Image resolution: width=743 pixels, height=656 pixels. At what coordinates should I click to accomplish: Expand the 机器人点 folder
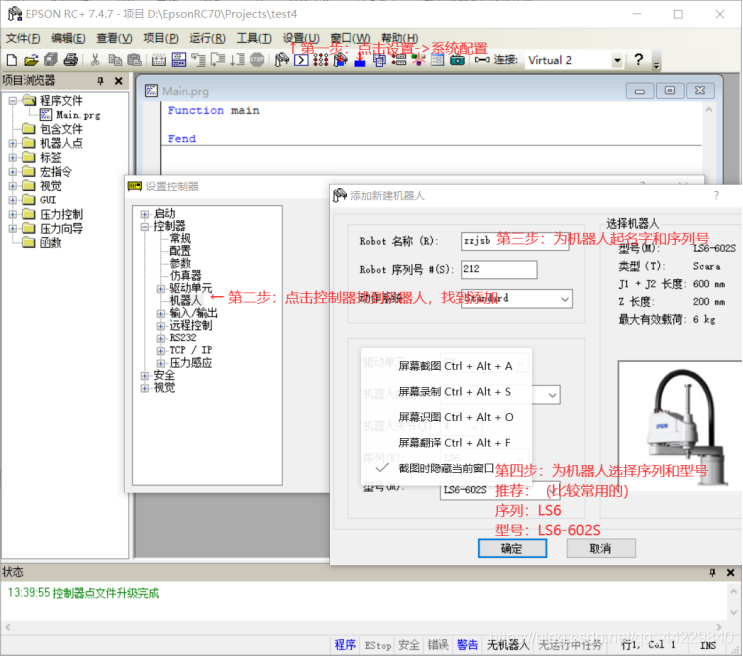coord(13,143)
